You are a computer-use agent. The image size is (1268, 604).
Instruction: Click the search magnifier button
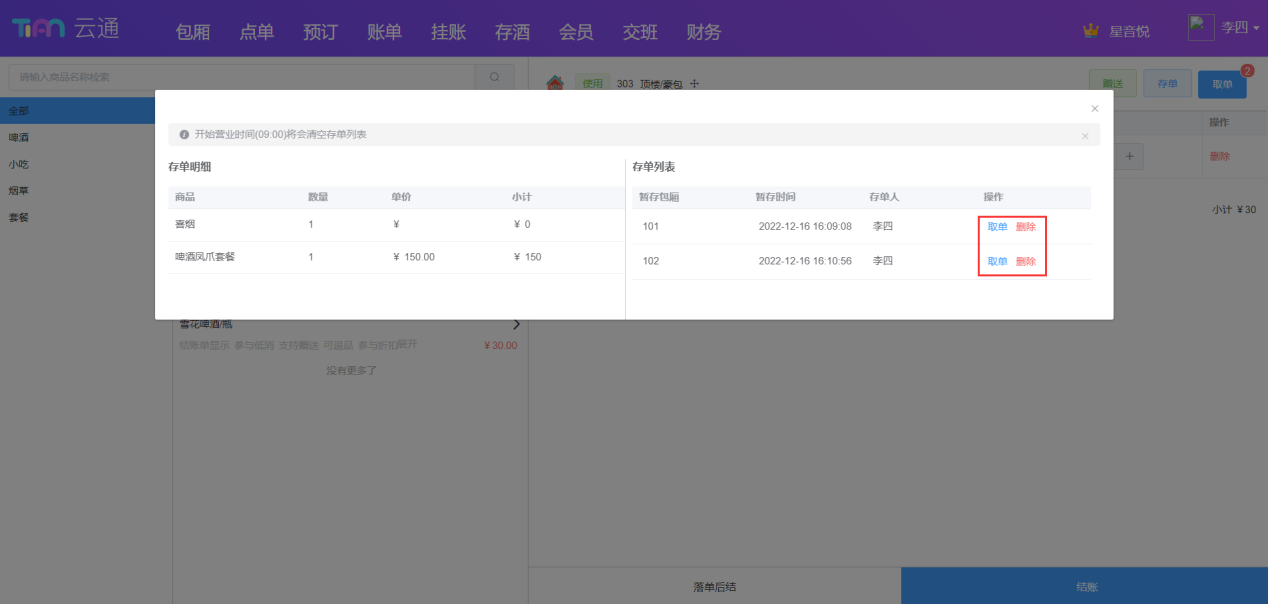[494, 77]
